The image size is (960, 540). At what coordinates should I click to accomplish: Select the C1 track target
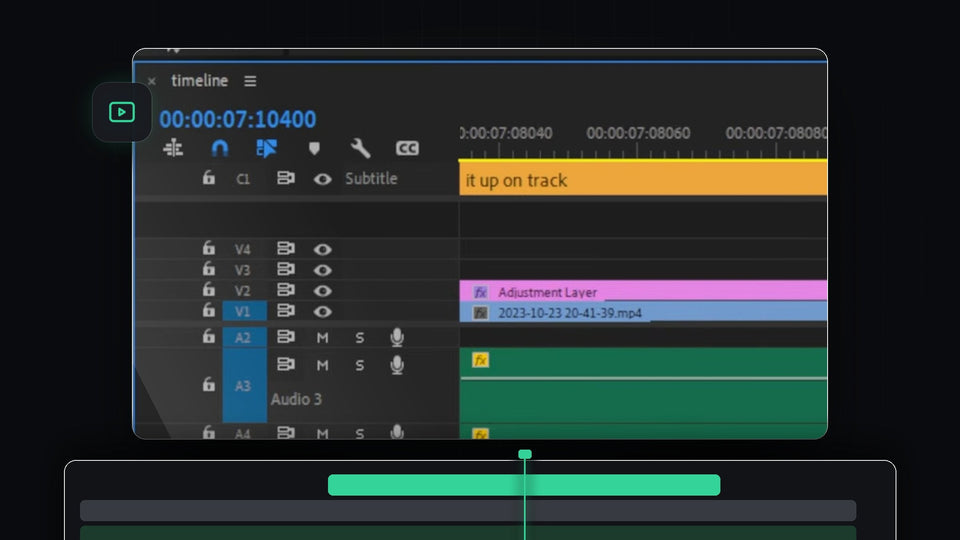tap(243, 179)
